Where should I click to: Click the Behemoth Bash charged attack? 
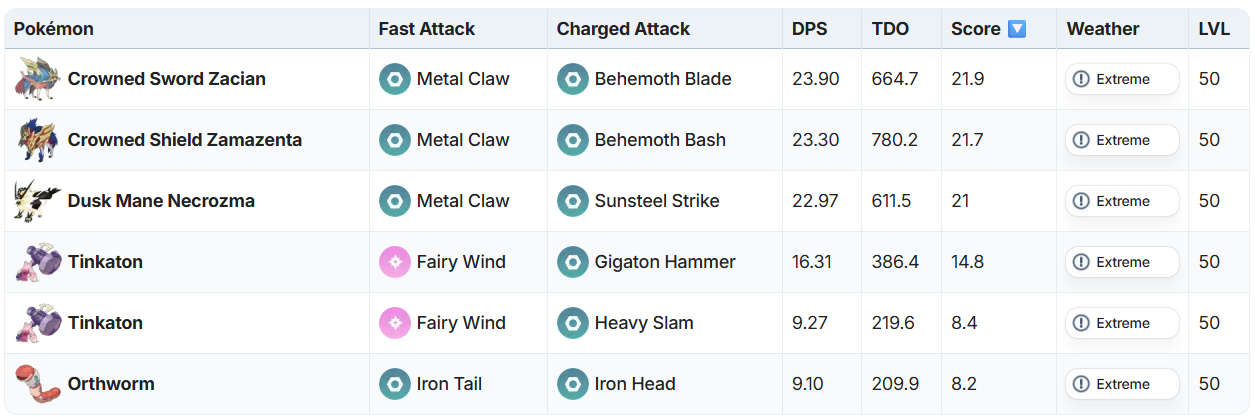click(660, 140)
